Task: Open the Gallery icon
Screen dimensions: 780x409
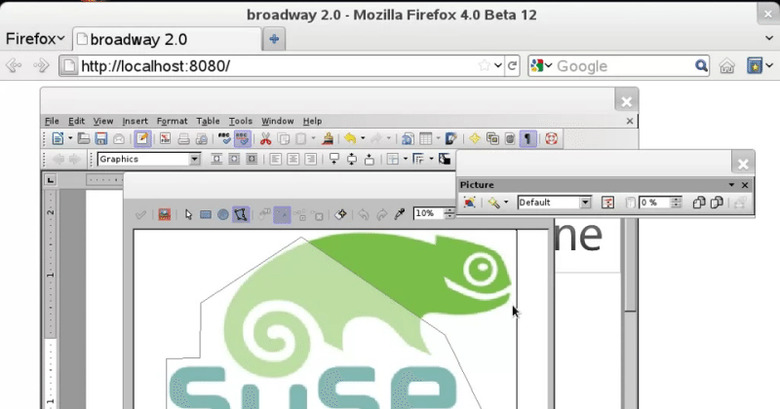Action: [492, 138]
